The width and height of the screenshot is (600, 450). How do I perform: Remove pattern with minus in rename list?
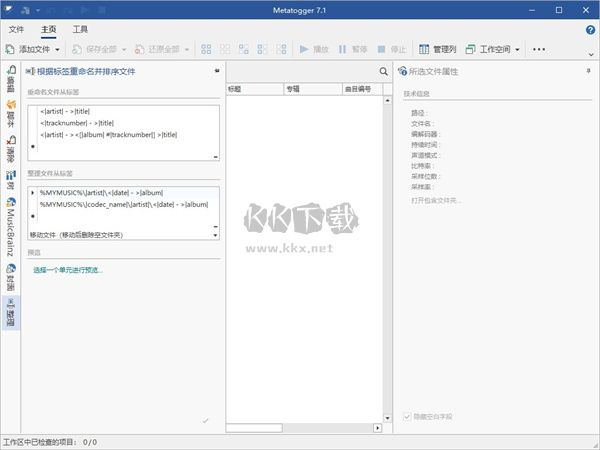pyautogui.click(x=215, y=157)
